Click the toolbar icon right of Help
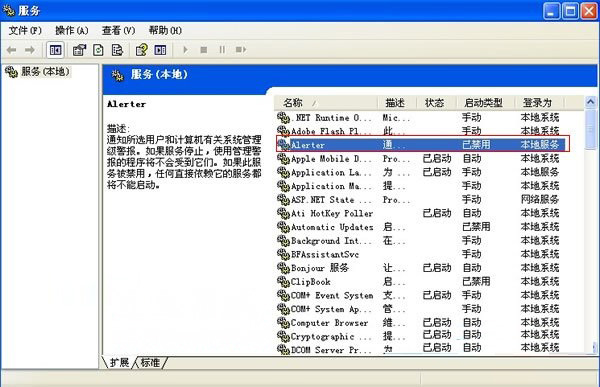 tap(160, 50)
